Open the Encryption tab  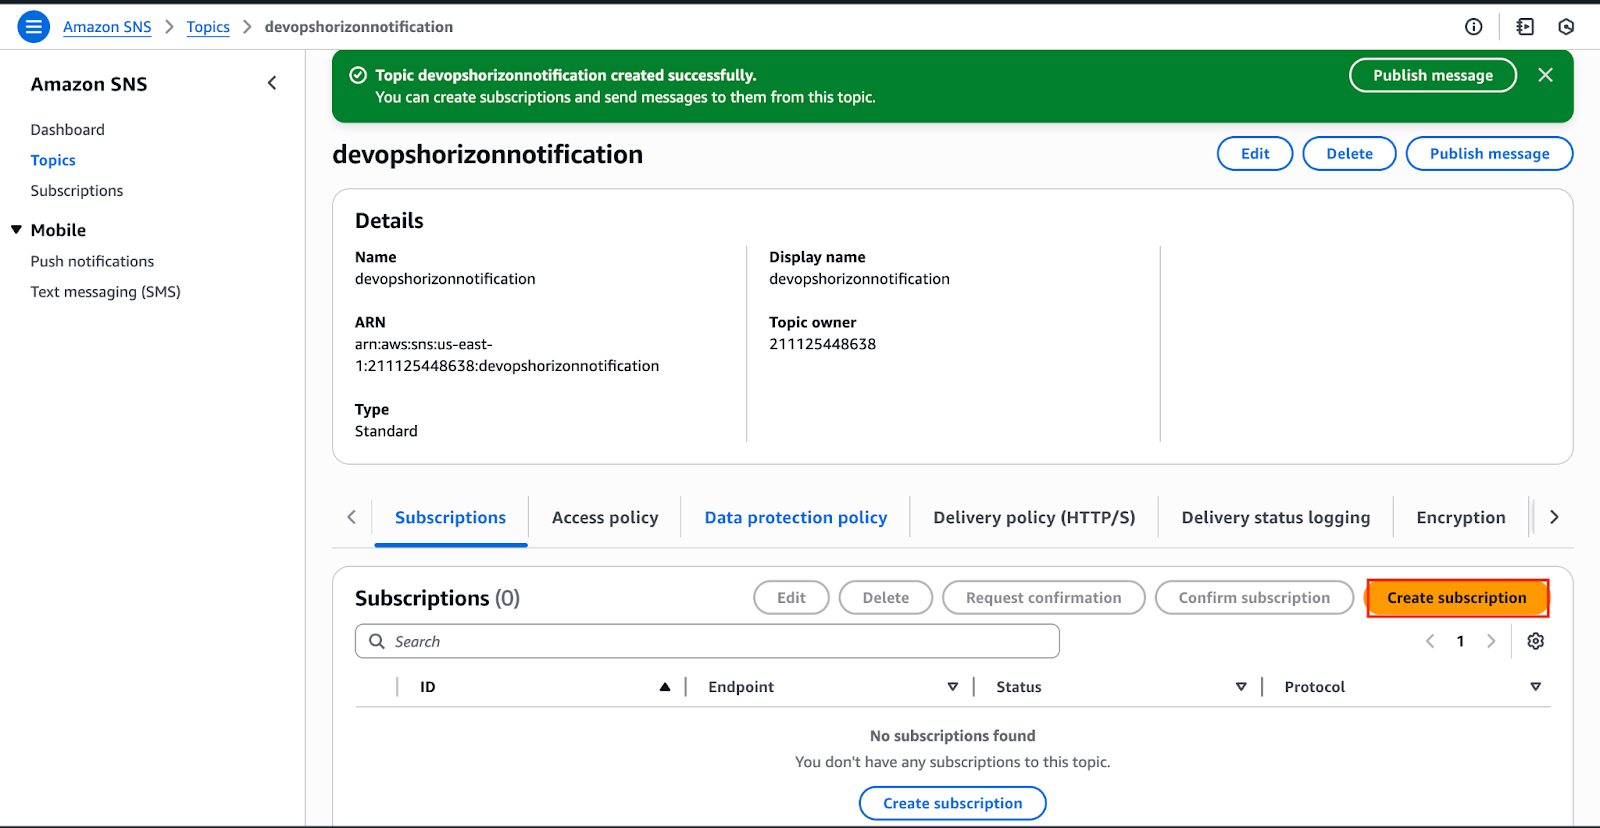pyautogui.click(x=1461, y=518)
